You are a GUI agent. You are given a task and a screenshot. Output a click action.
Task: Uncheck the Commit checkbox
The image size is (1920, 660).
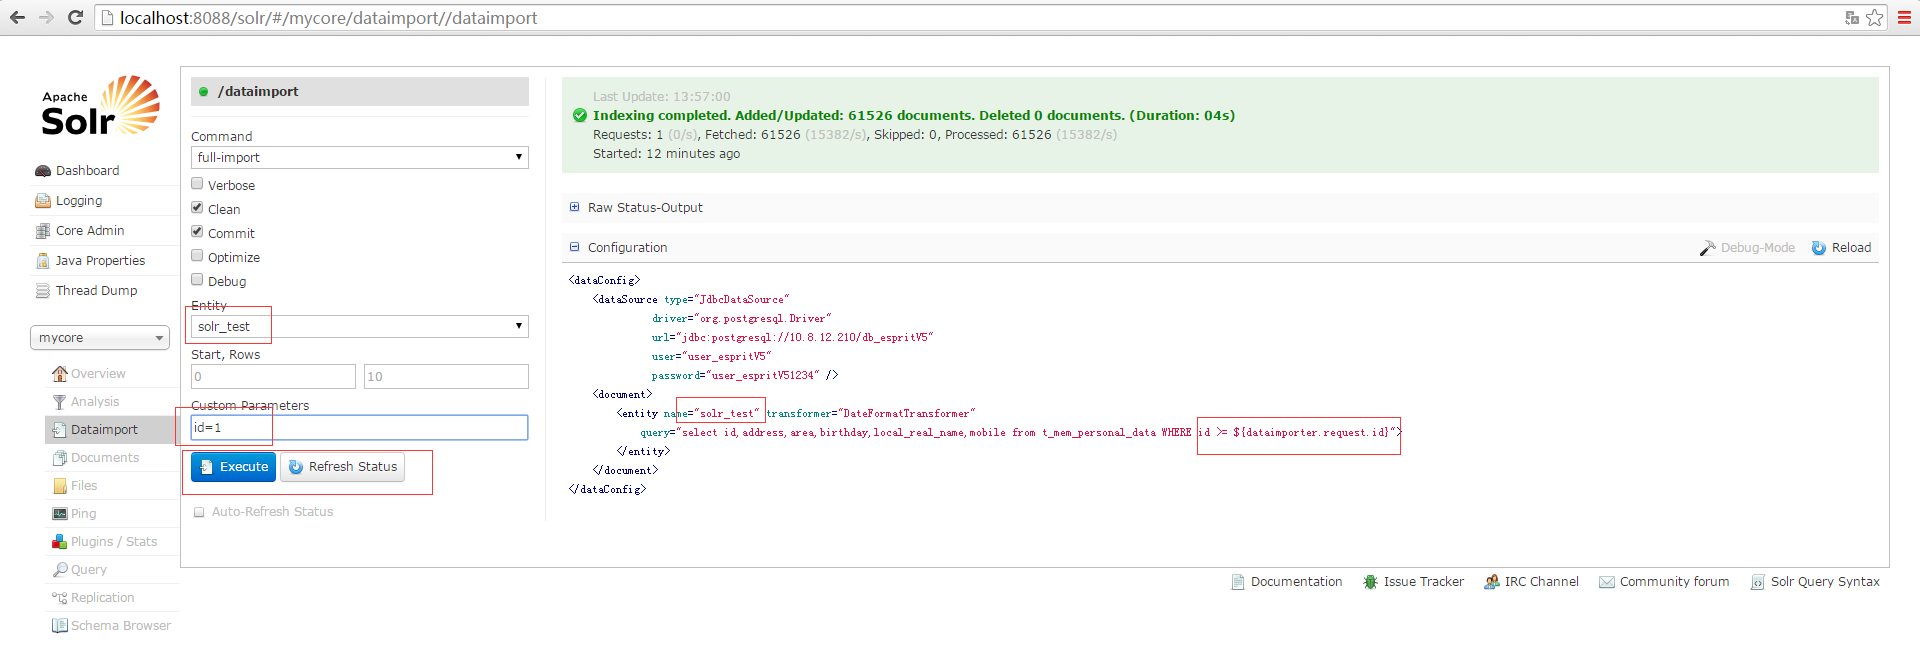(197, 232)
